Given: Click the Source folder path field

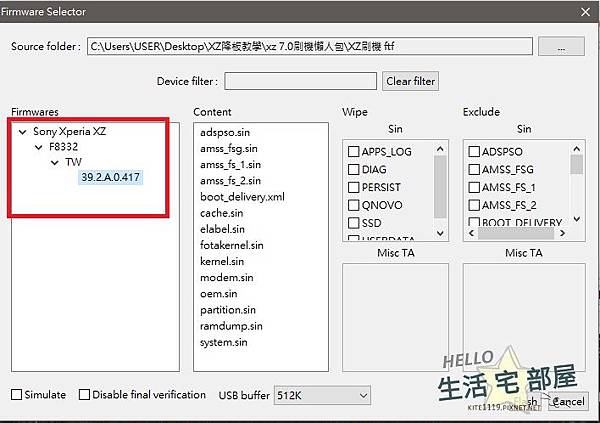Looking at the screenshot, I should (x=310, y=46).
